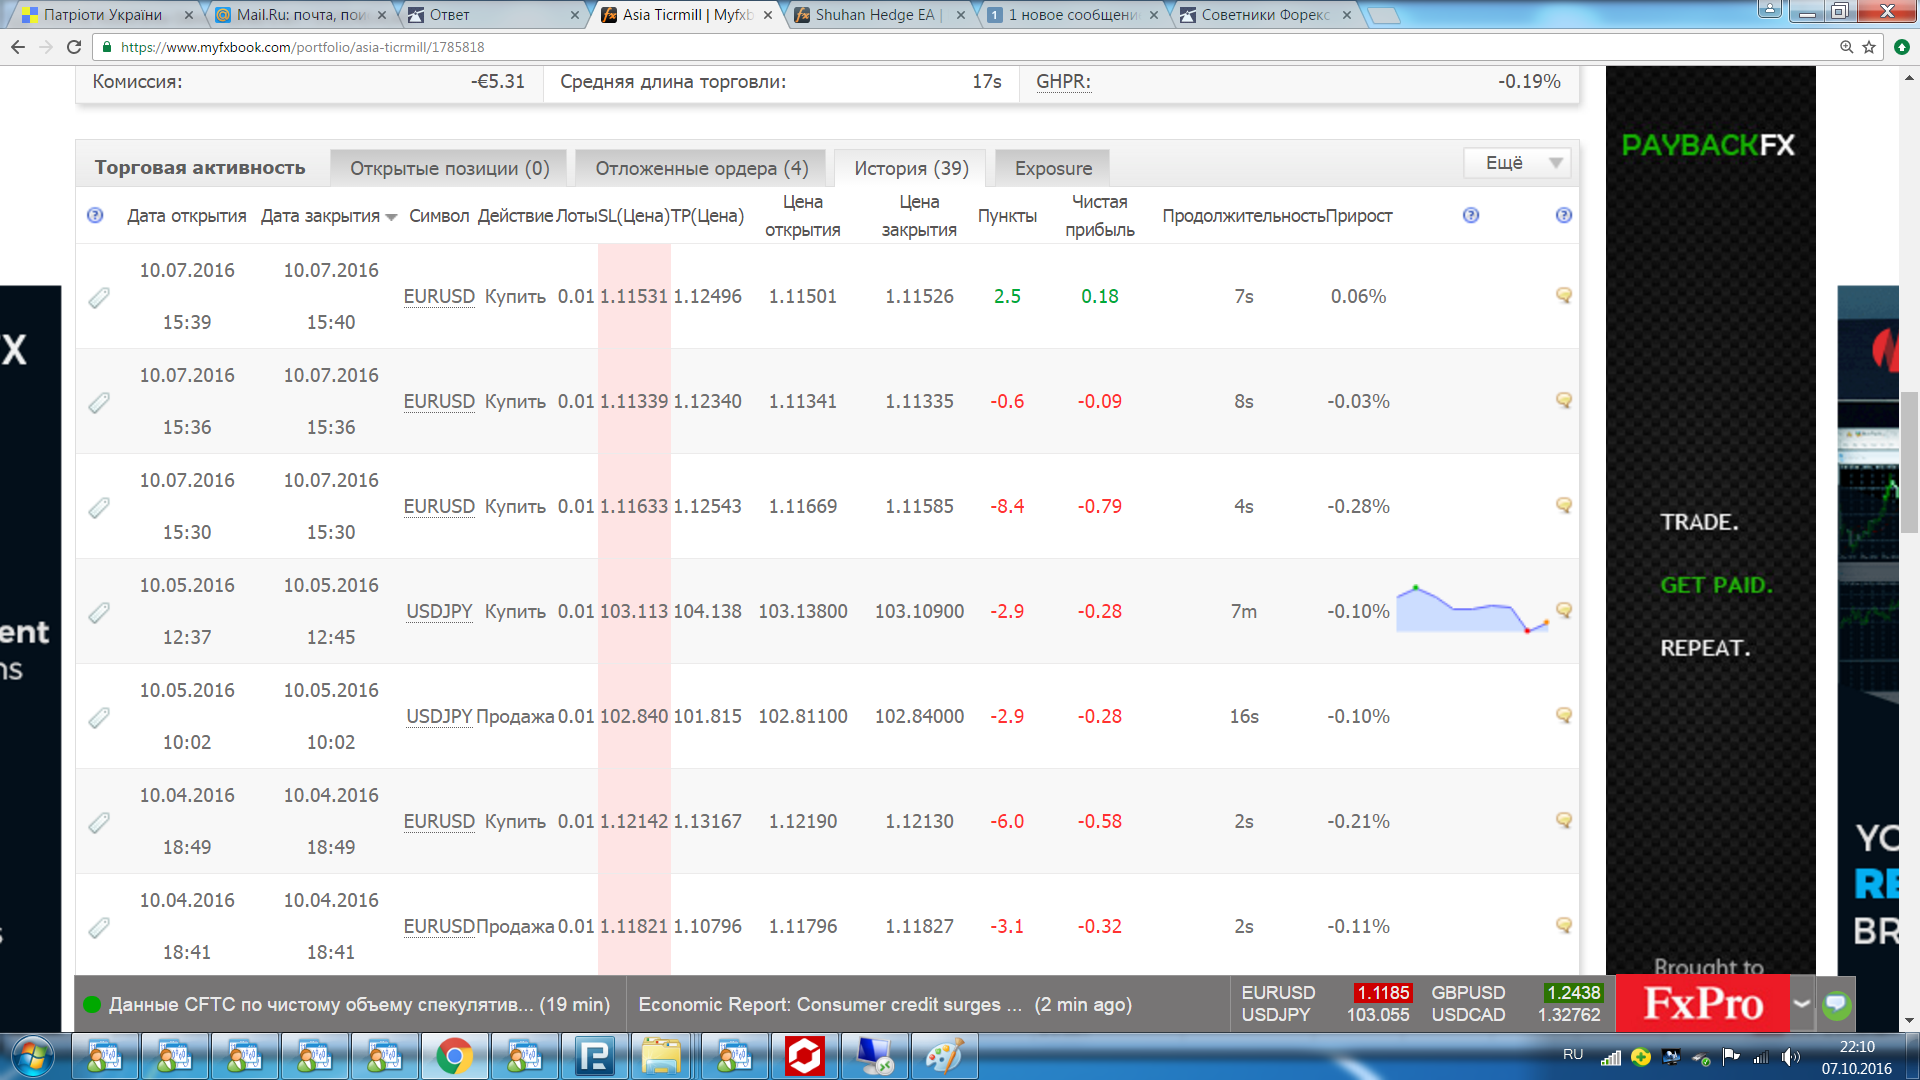The width and height of the screenshot is (1920, 1080).
Task: Switch to the Shuhan Hedge EA browser tab
Action: click(x=877, y=15)
